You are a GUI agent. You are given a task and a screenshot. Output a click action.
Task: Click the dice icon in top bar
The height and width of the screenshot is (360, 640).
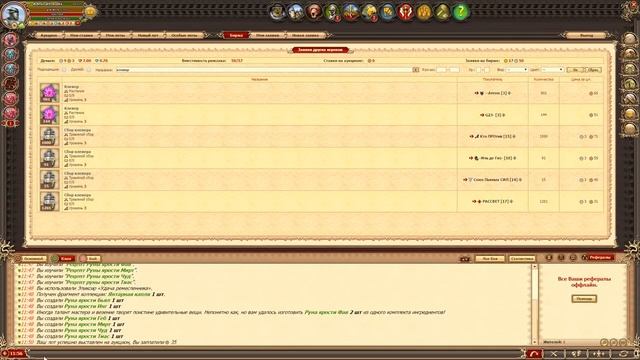[387, 12]
